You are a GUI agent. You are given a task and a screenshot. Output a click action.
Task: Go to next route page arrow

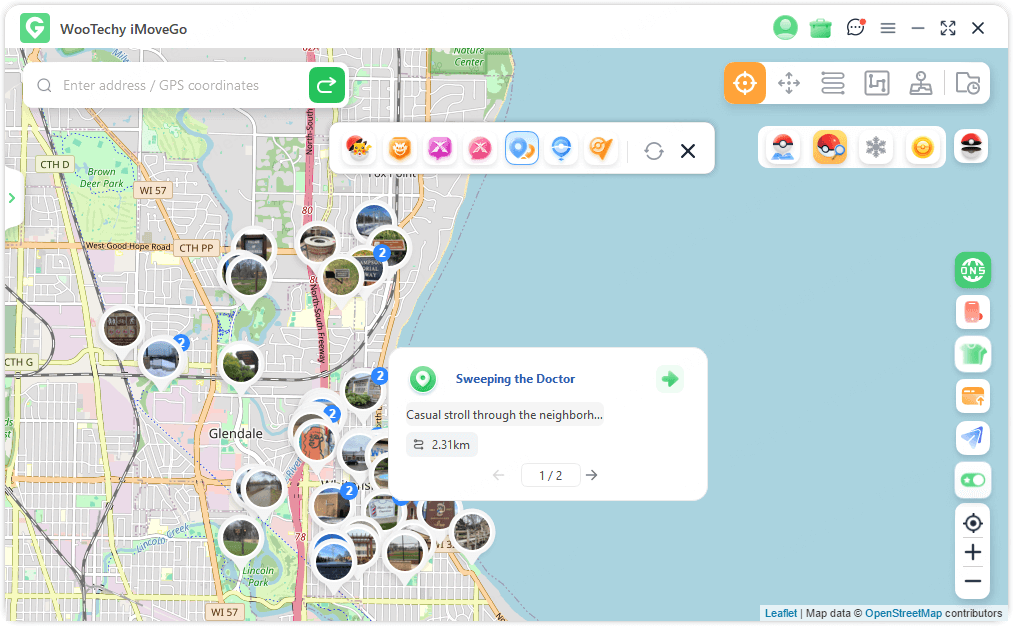point(592,475)
